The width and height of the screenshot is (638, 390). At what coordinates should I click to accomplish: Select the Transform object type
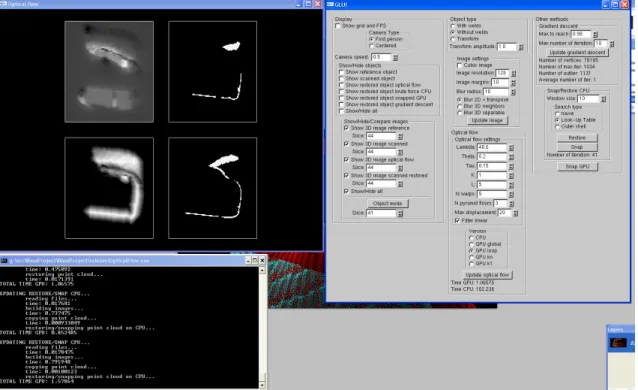[453, 39]
